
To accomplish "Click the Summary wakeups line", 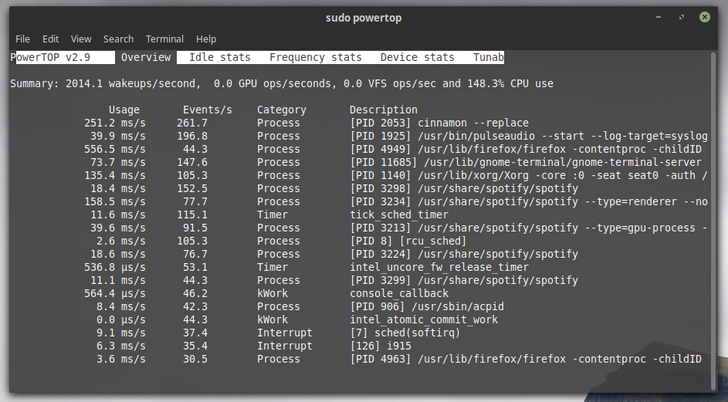I will click(281, 84).
